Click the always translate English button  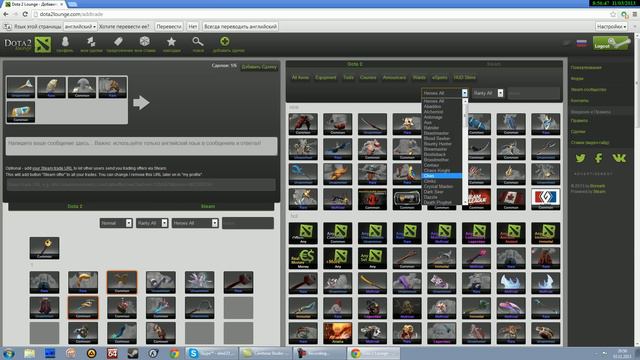click(x=240, y=27)
